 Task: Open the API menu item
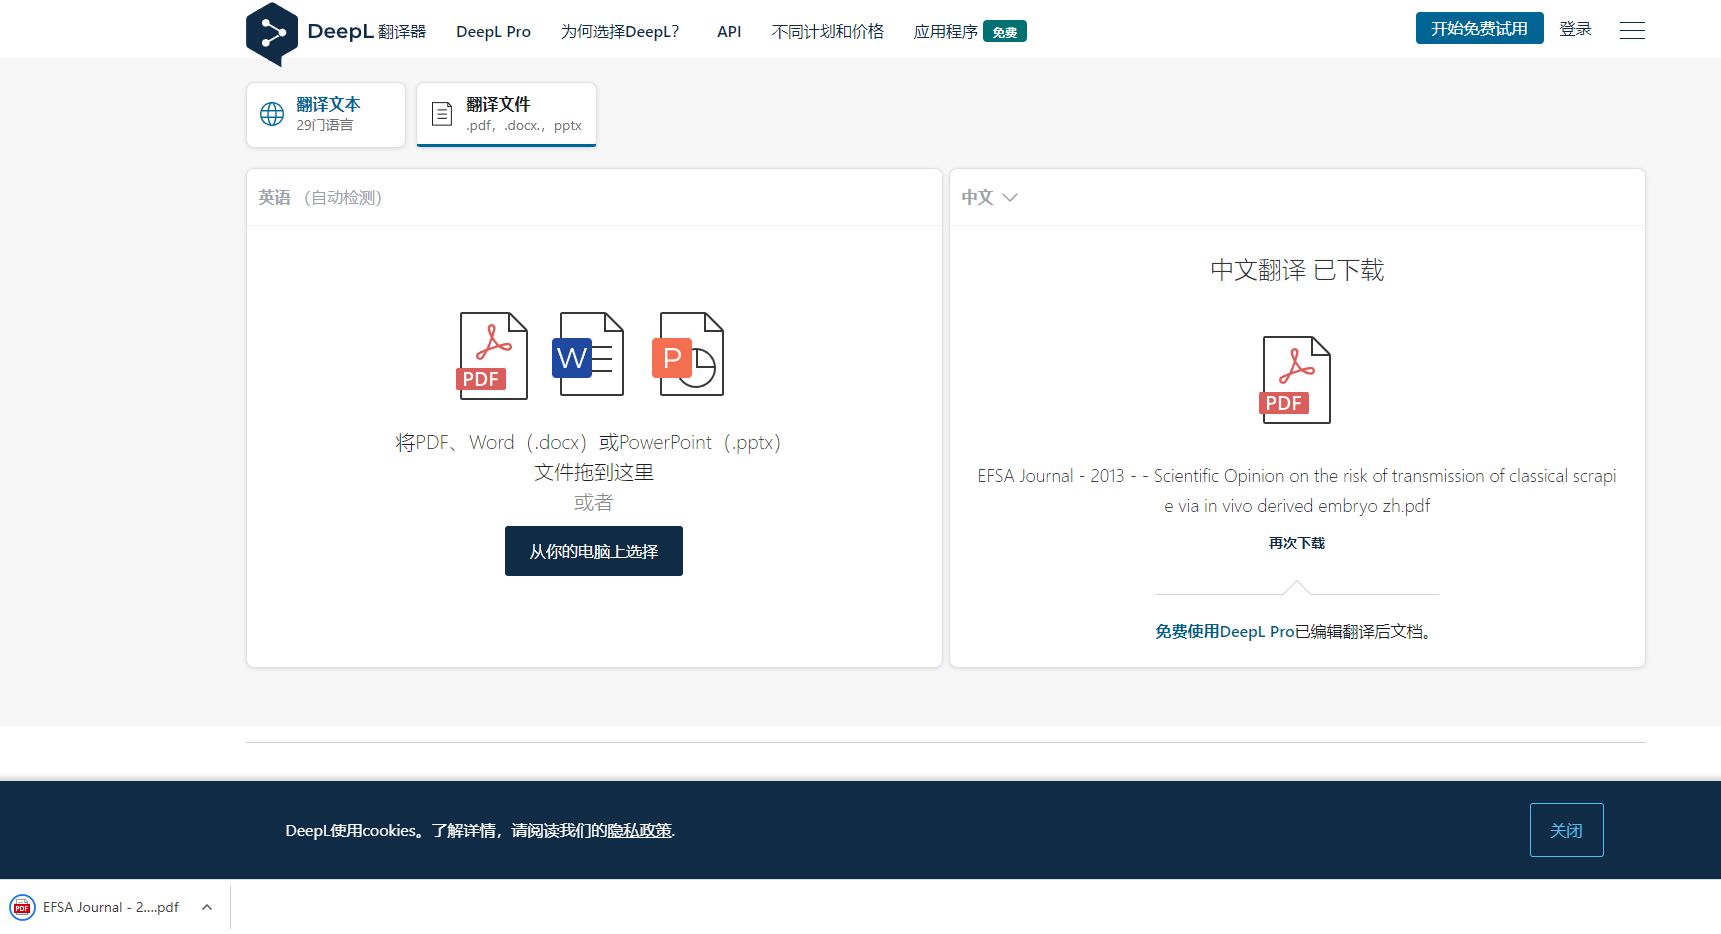click(x=729, y=32)
